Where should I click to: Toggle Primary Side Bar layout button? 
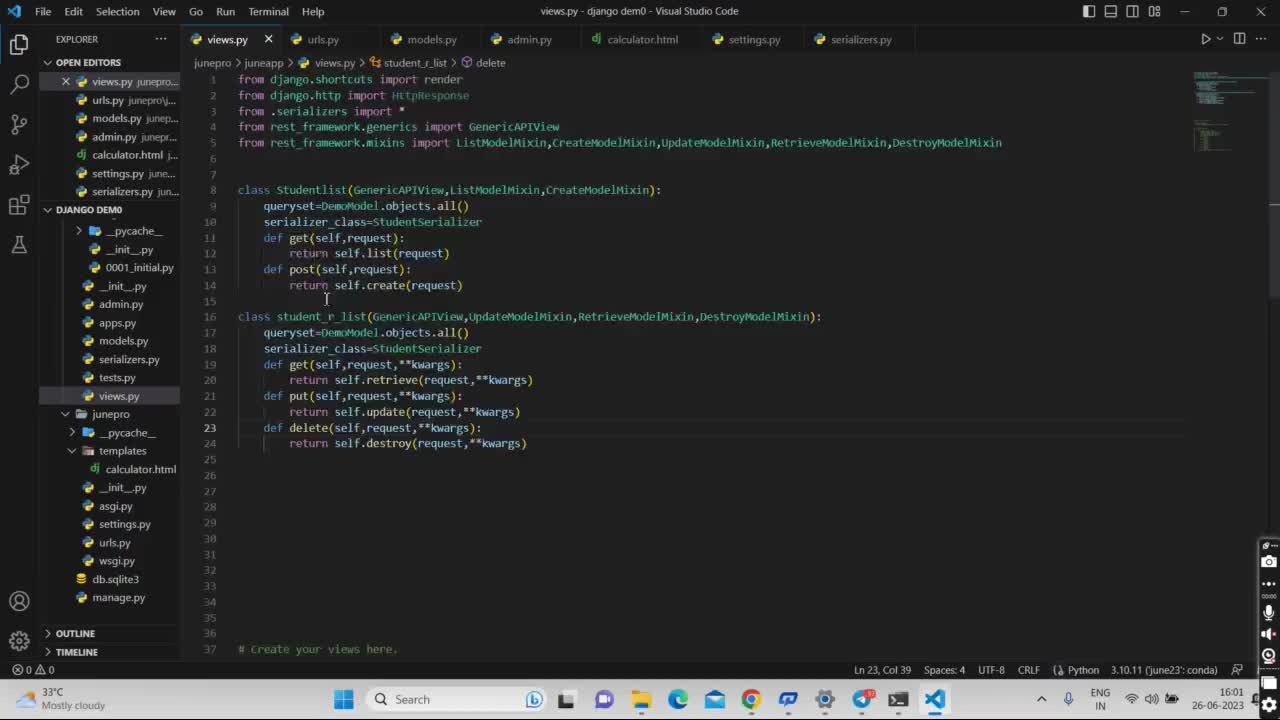coord(1089,12)
